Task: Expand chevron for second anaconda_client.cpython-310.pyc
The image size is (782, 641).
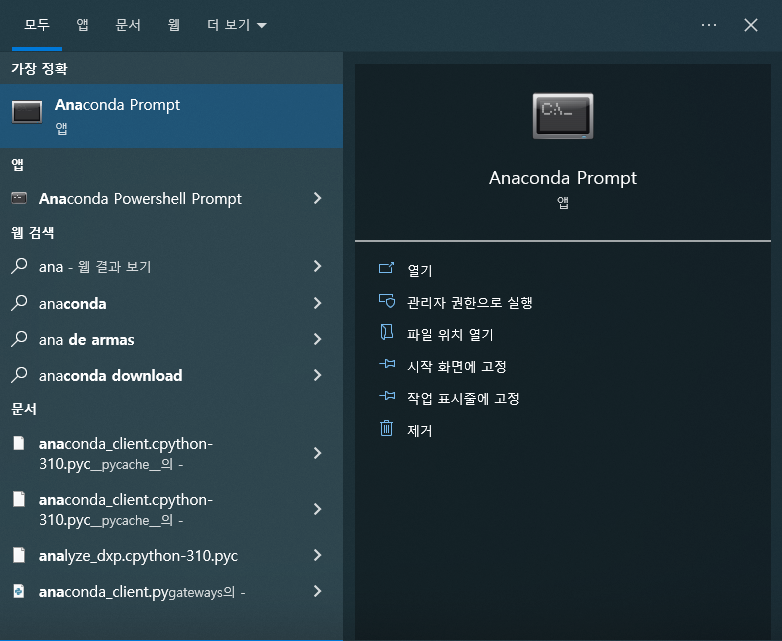Action: (318, 509)
